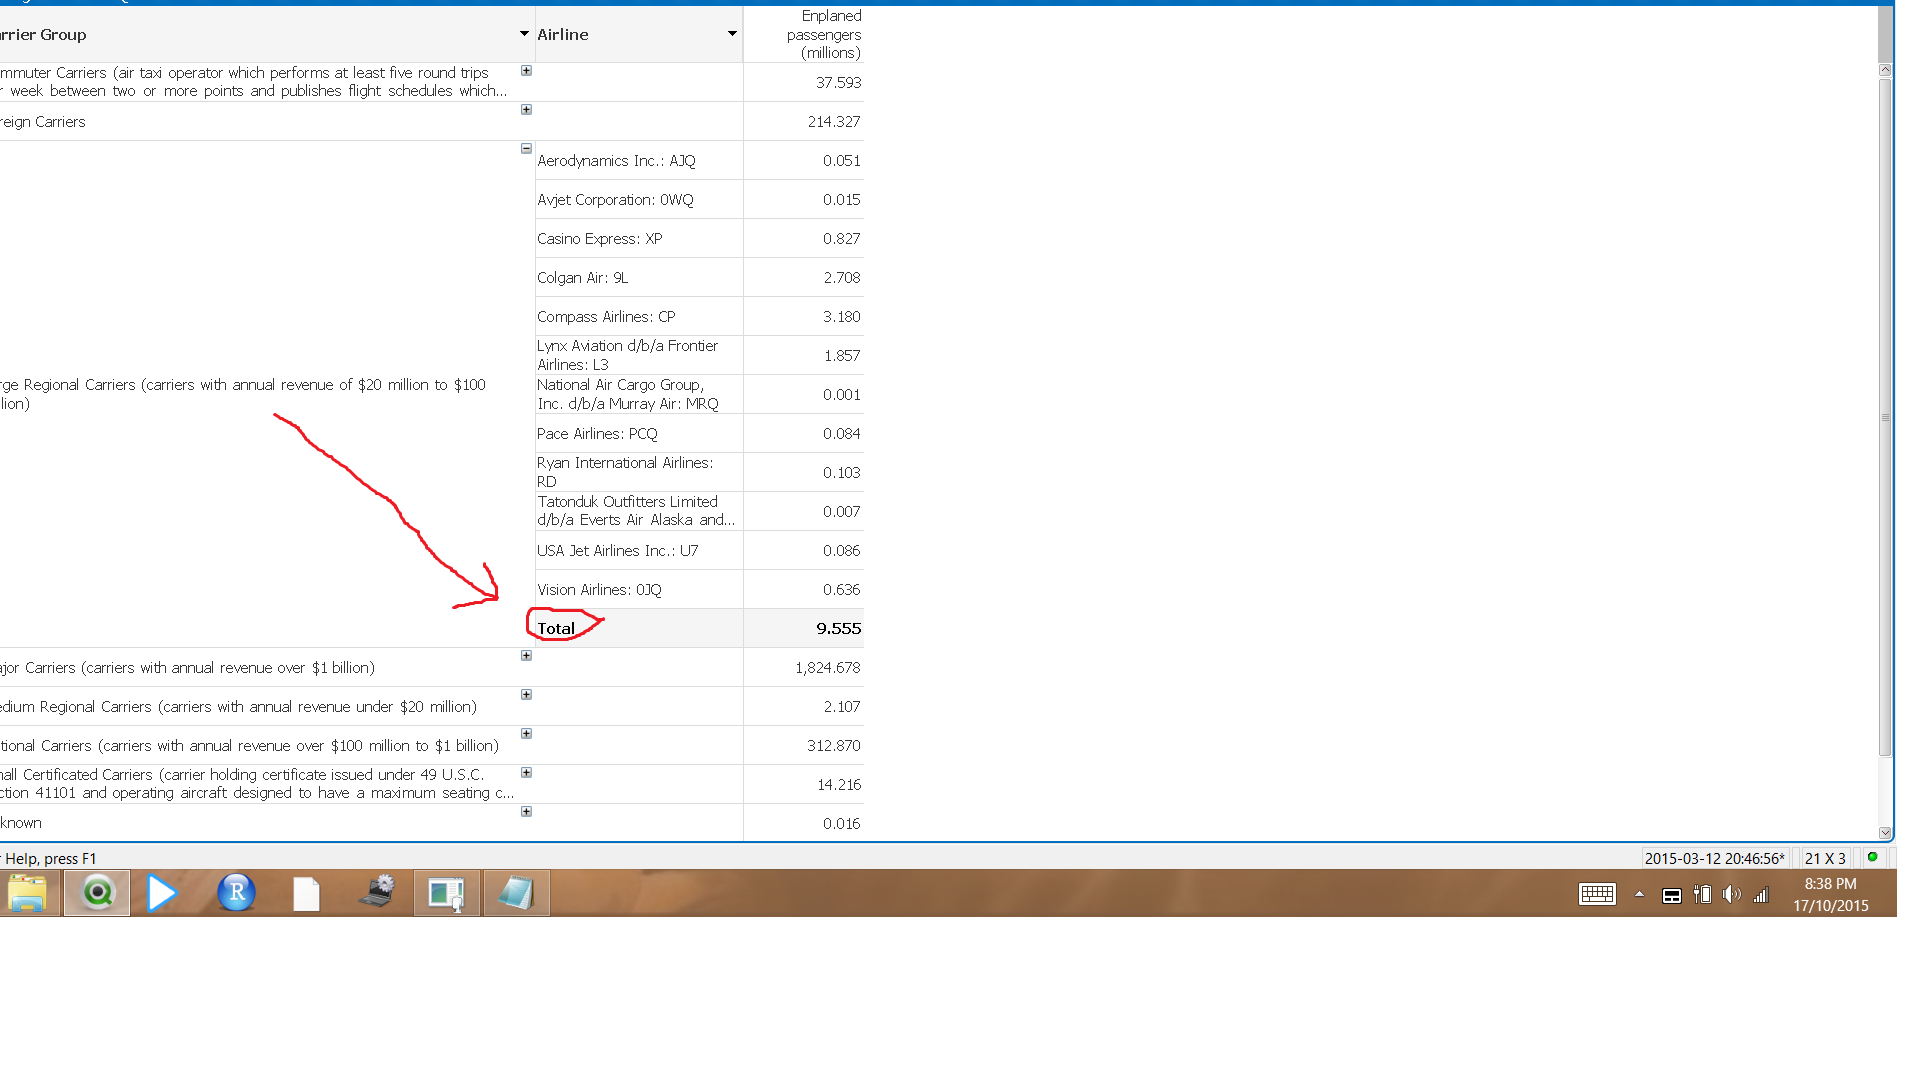
Task: Open the Airline column dropdown arrow
Action: tap(732, 34)
